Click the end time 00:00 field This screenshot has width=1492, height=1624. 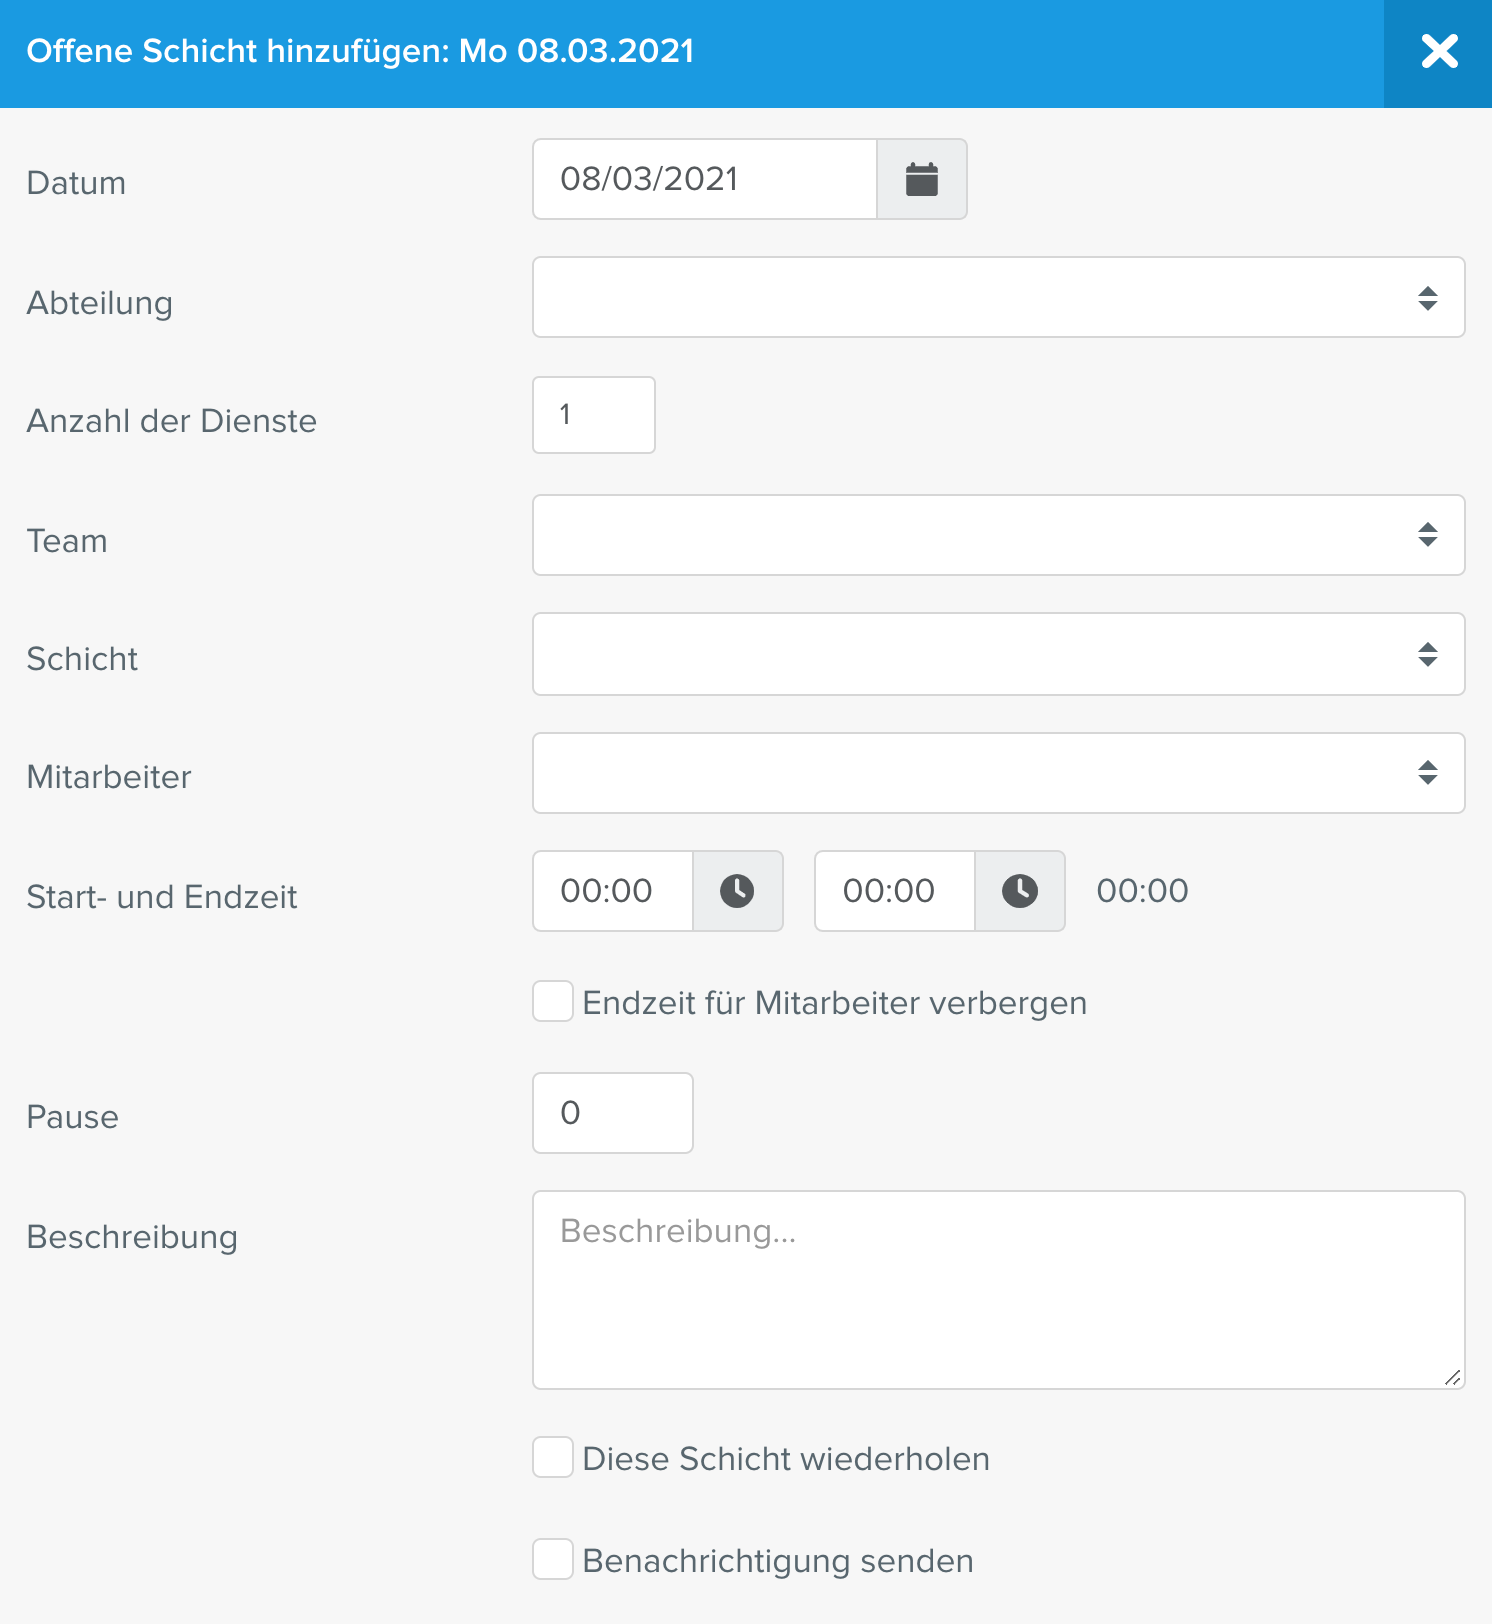pyautogui.click(x=895, y=891)
